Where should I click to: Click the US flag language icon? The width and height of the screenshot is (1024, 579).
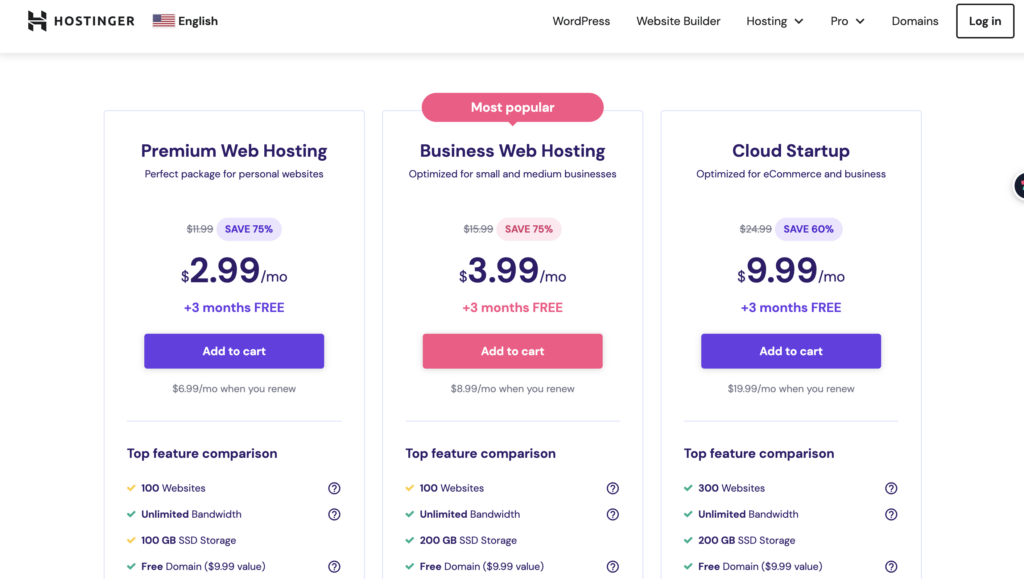tap(163, 21)
